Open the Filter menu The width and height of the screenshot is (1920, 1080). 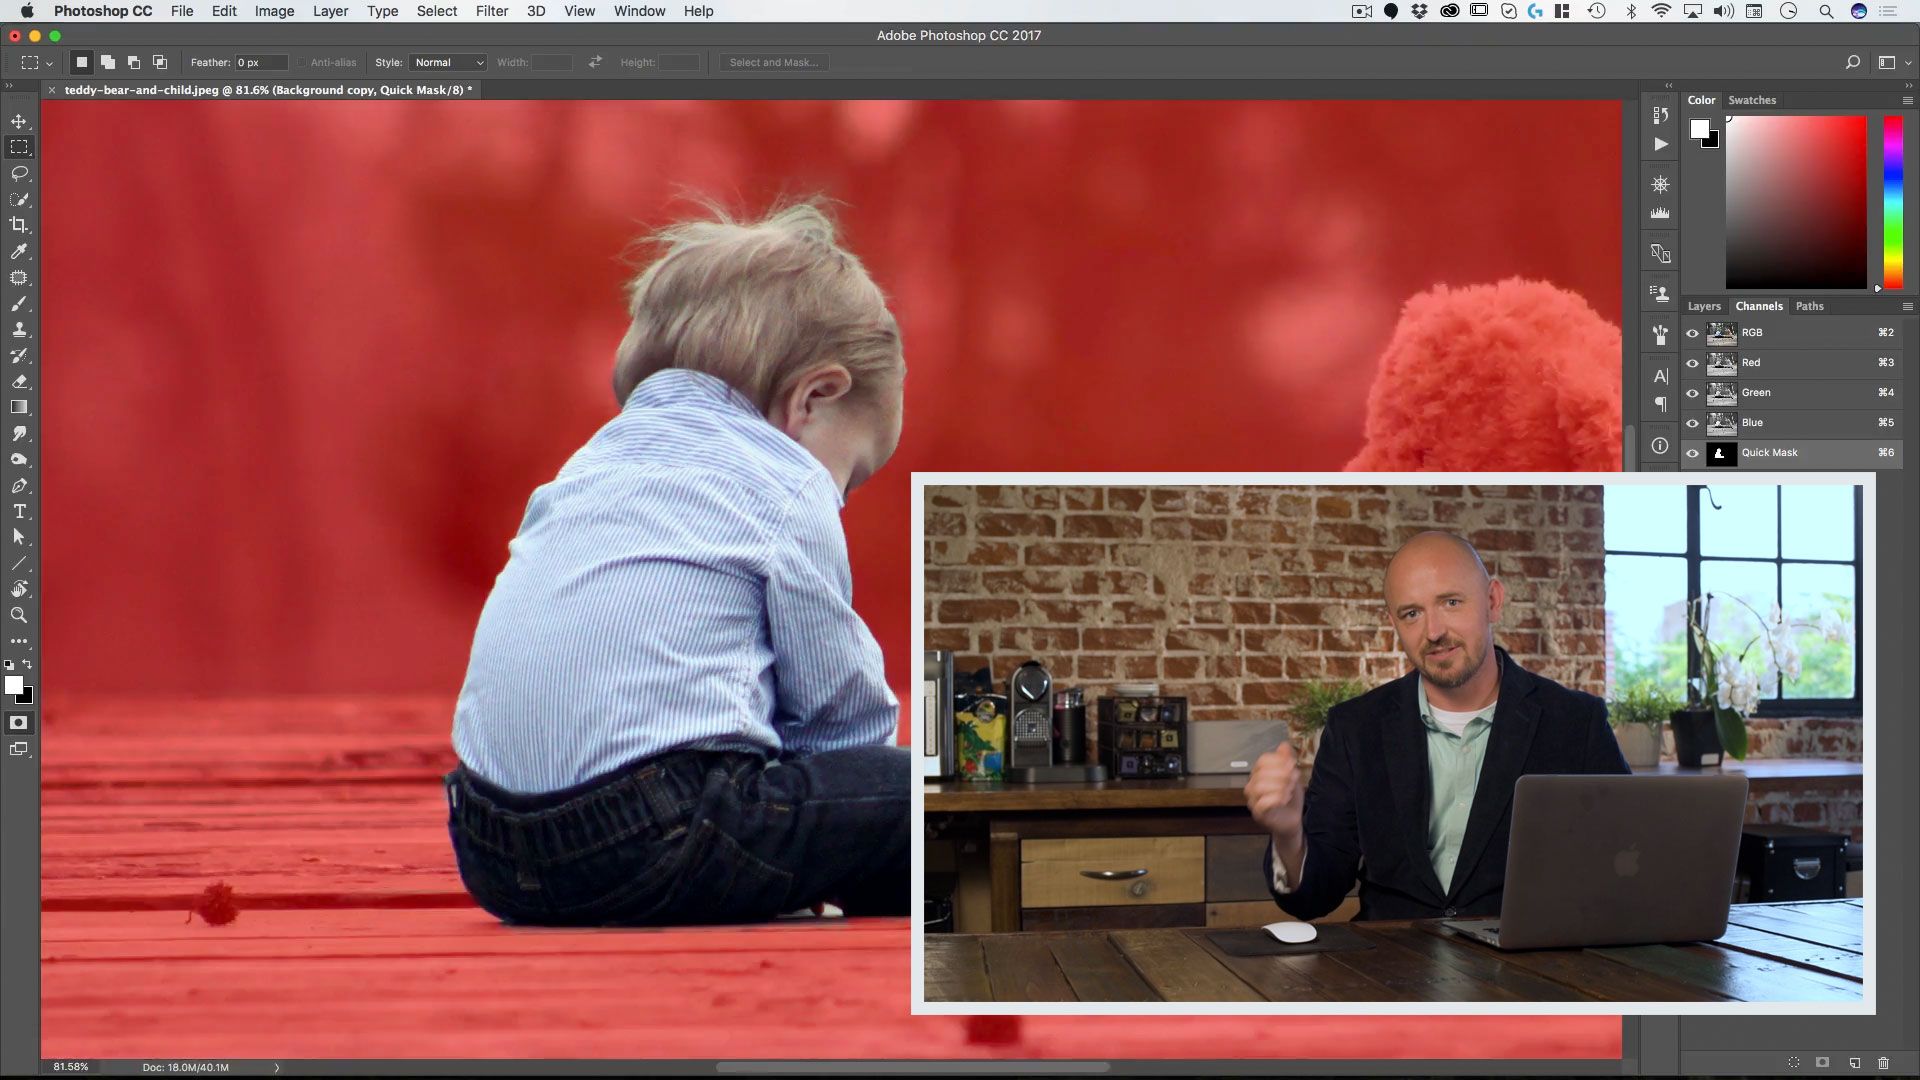pos(491,11)
